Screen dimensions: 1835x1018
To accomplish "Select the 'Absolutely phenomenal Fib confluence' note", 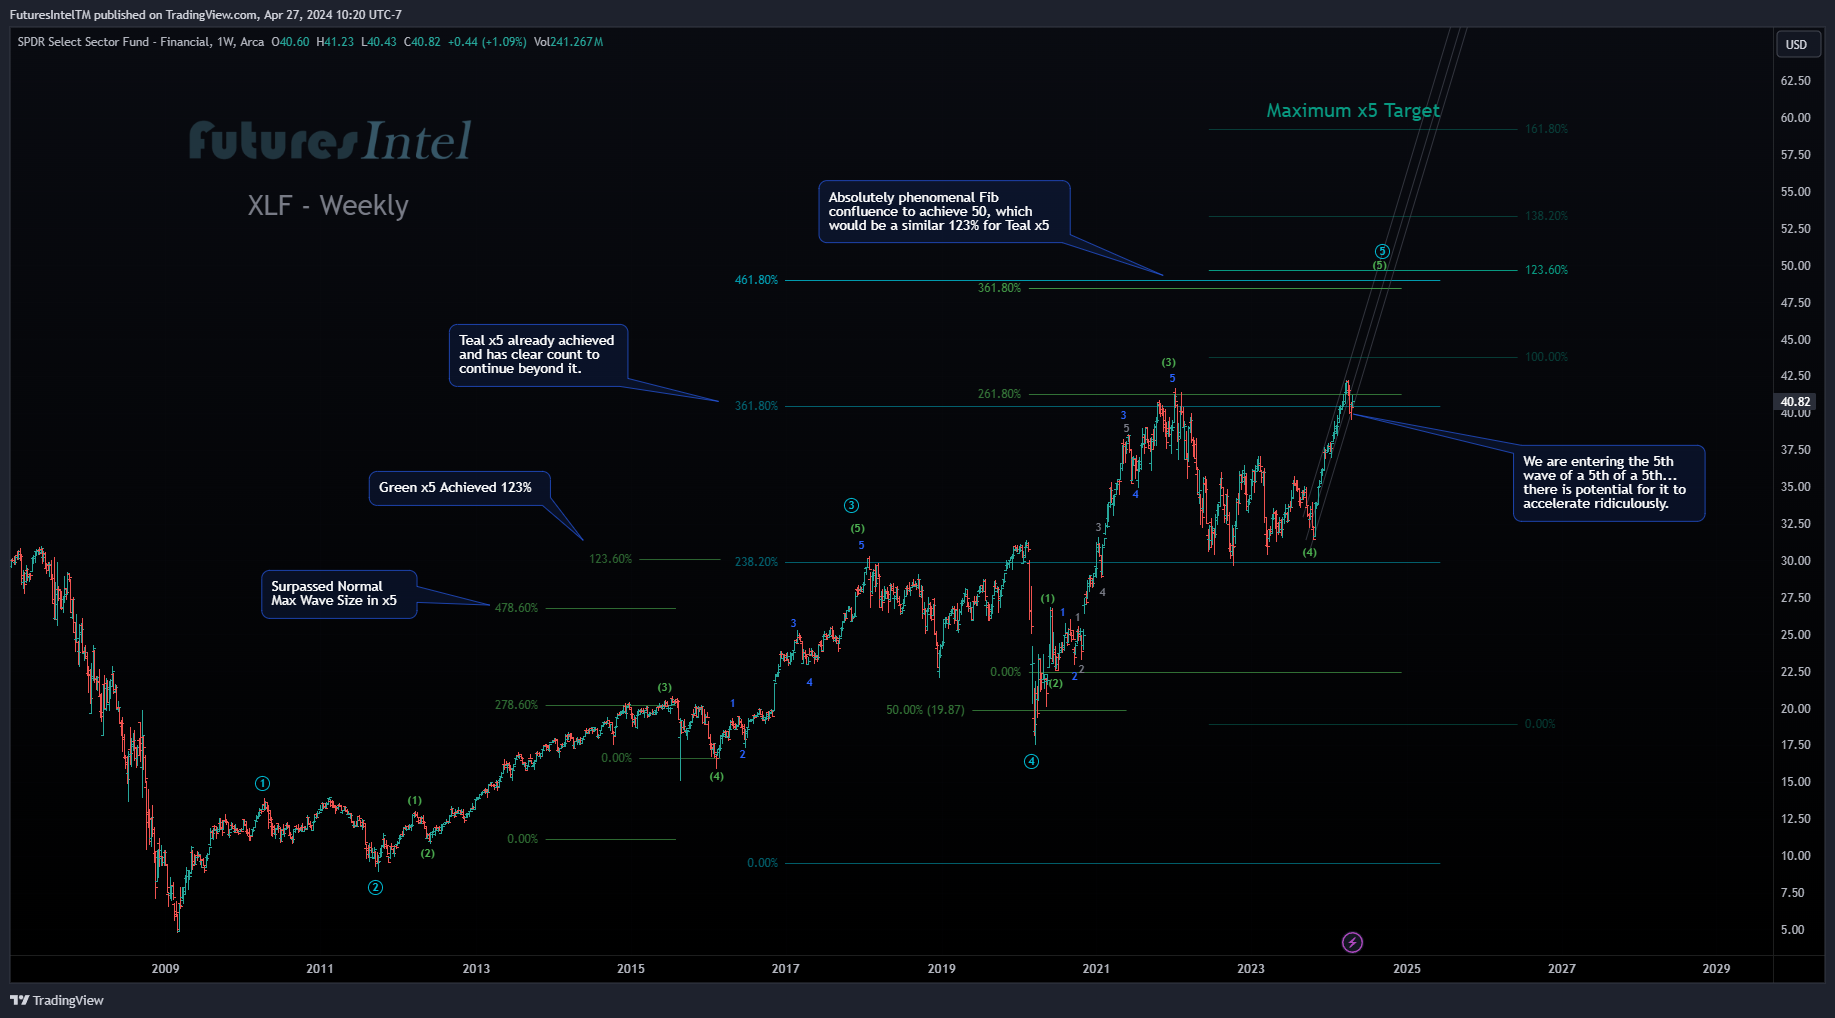I will (943, 211).
